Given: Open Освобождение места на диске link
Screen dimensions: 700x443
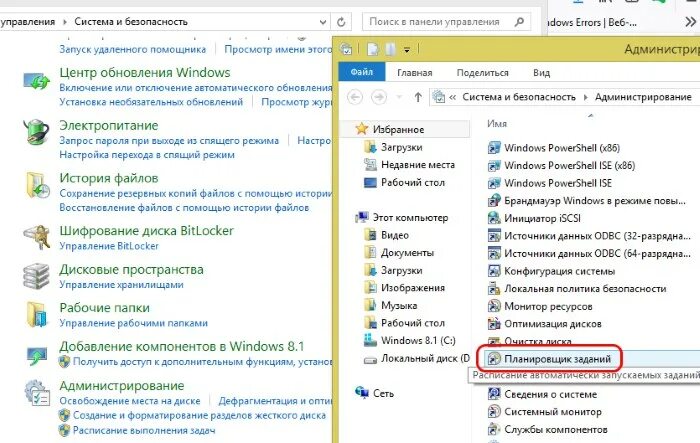Looking at the screenshot, I should (130, 401).
